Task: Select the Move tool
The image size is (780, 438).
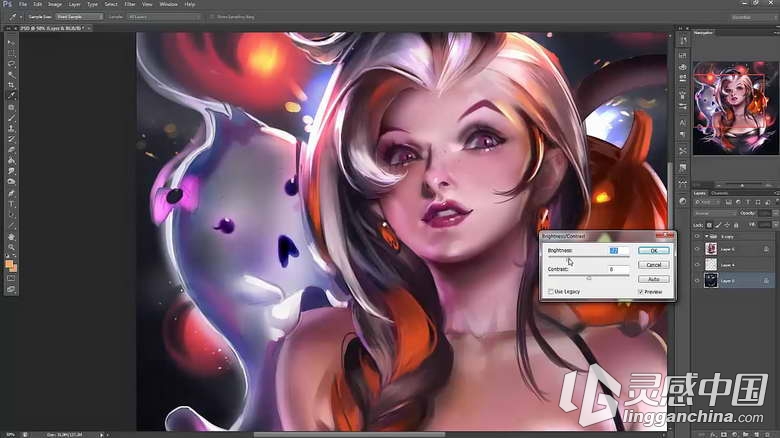Action: (11, 43)
